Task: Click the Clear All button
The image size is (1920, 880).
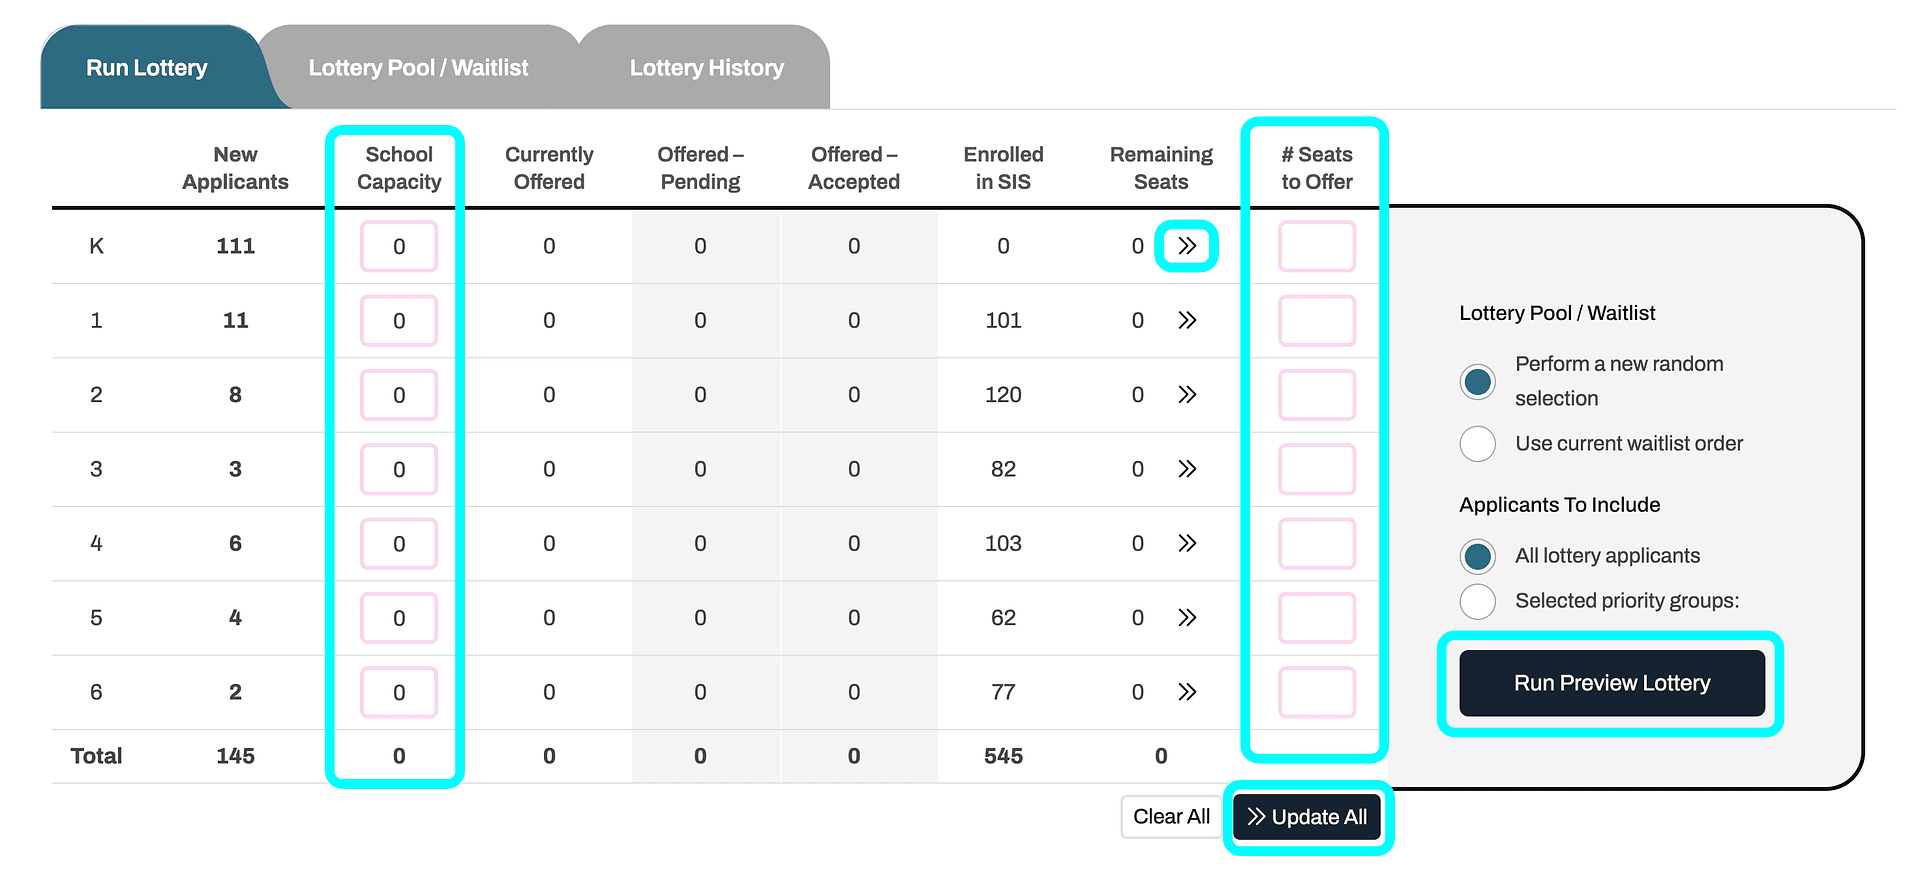Action: point(1171,817)
